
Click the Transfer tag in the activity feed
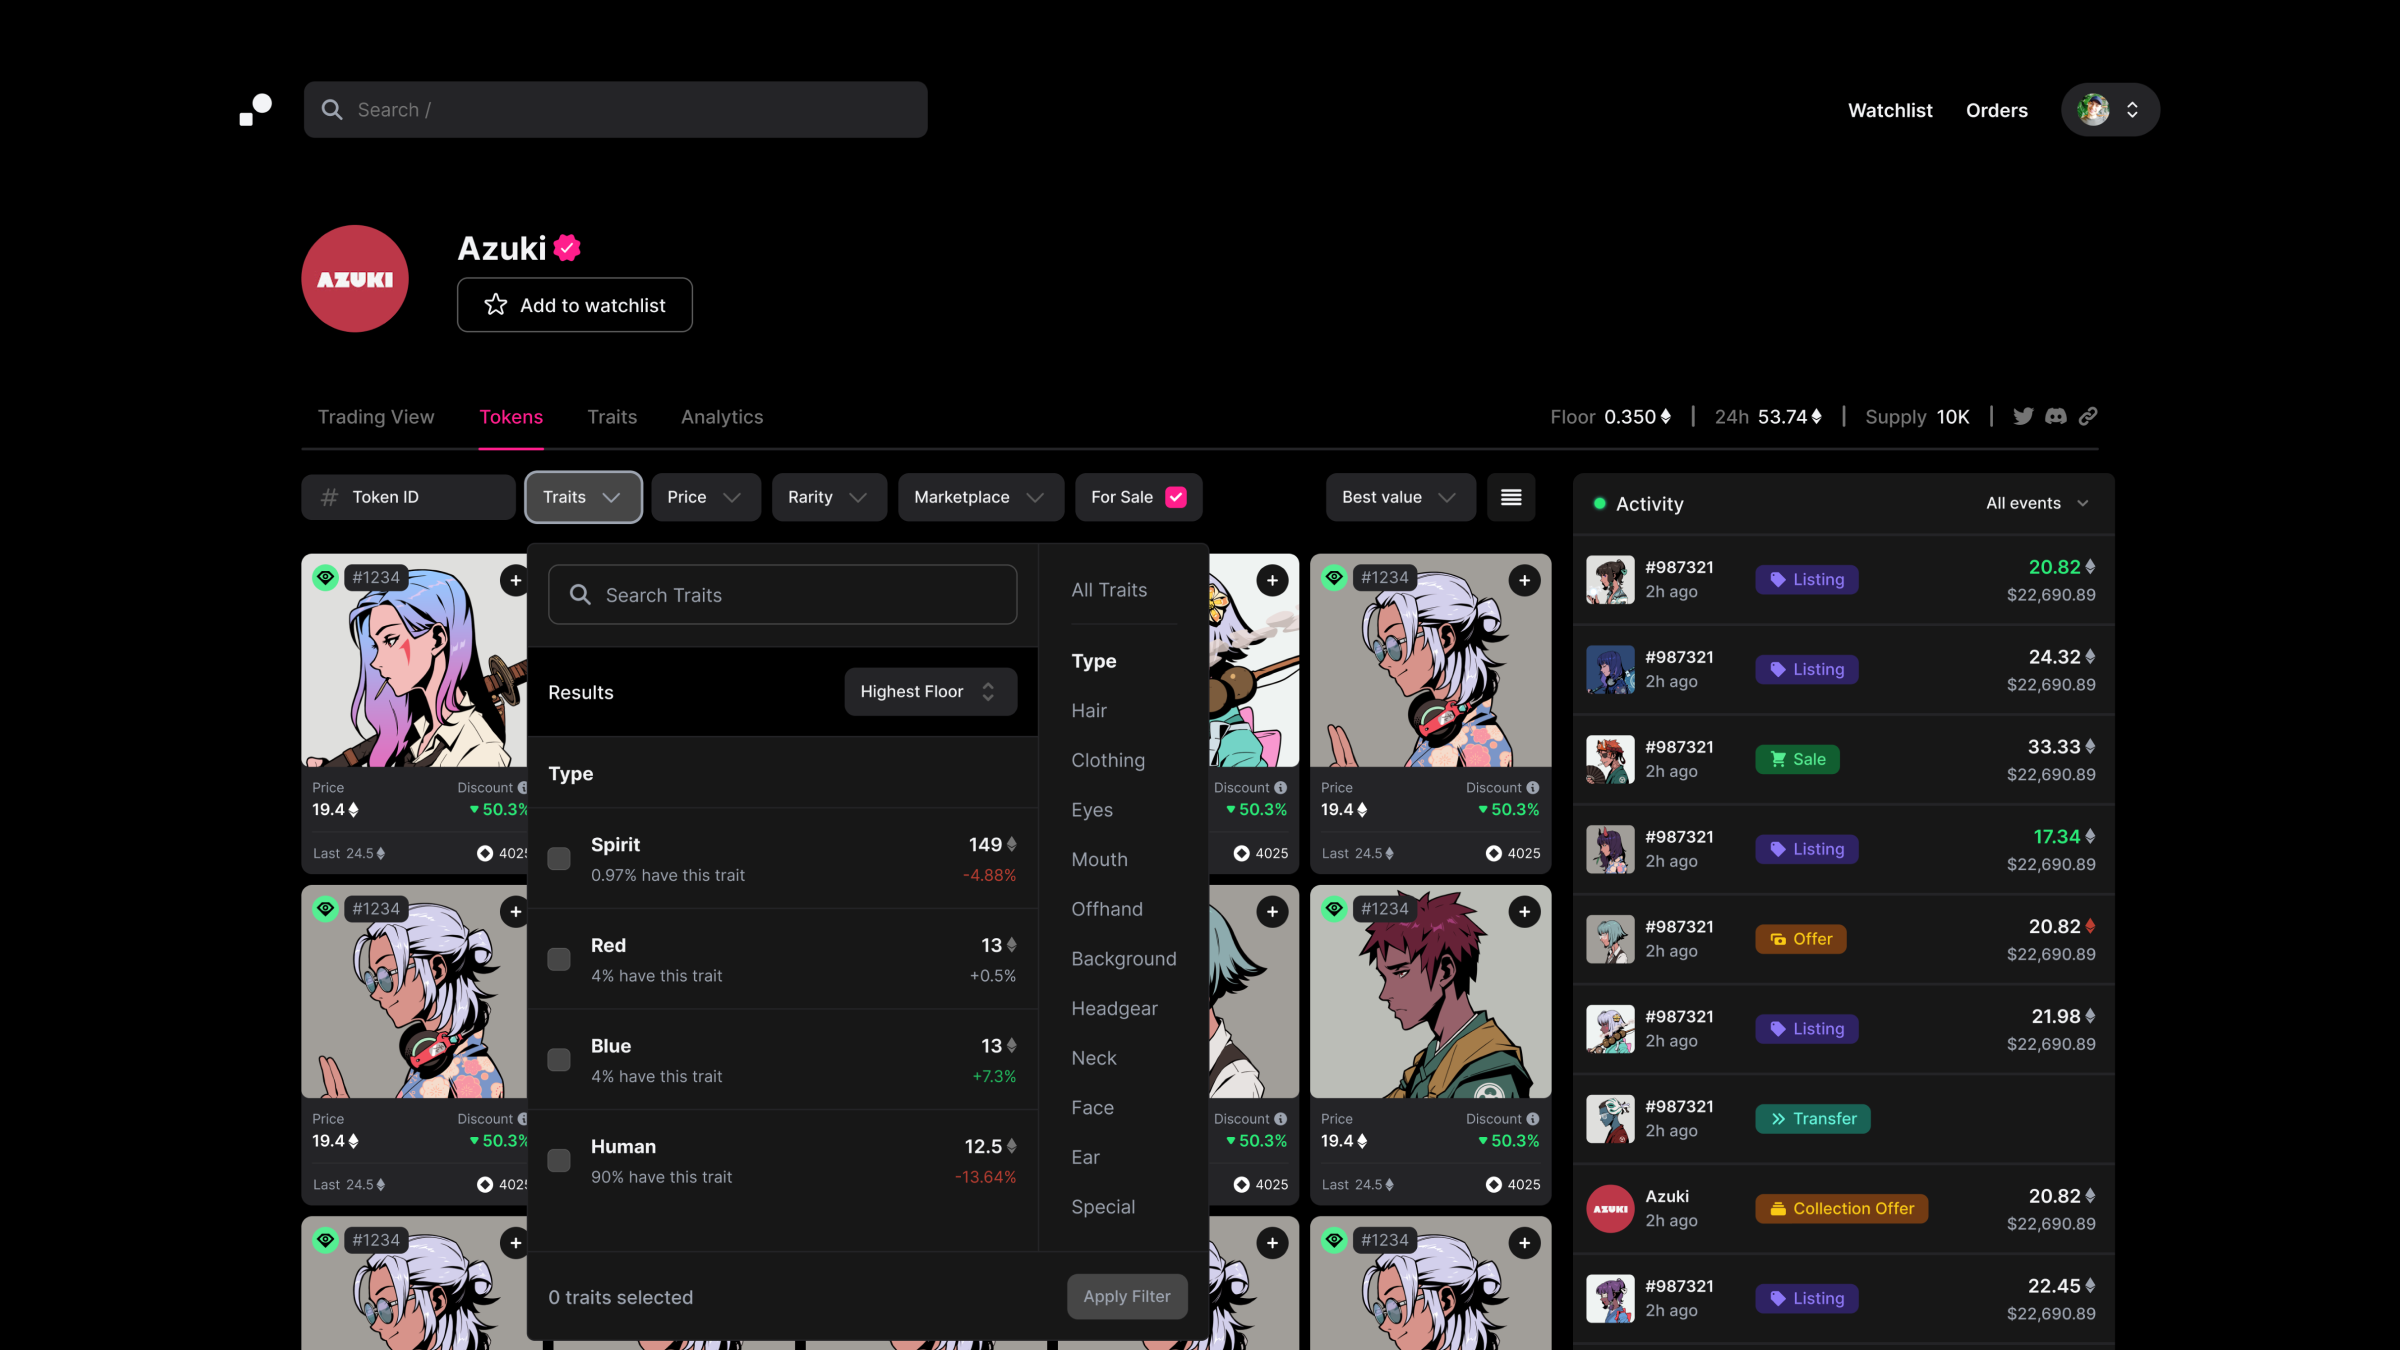coord(1812,1119)
